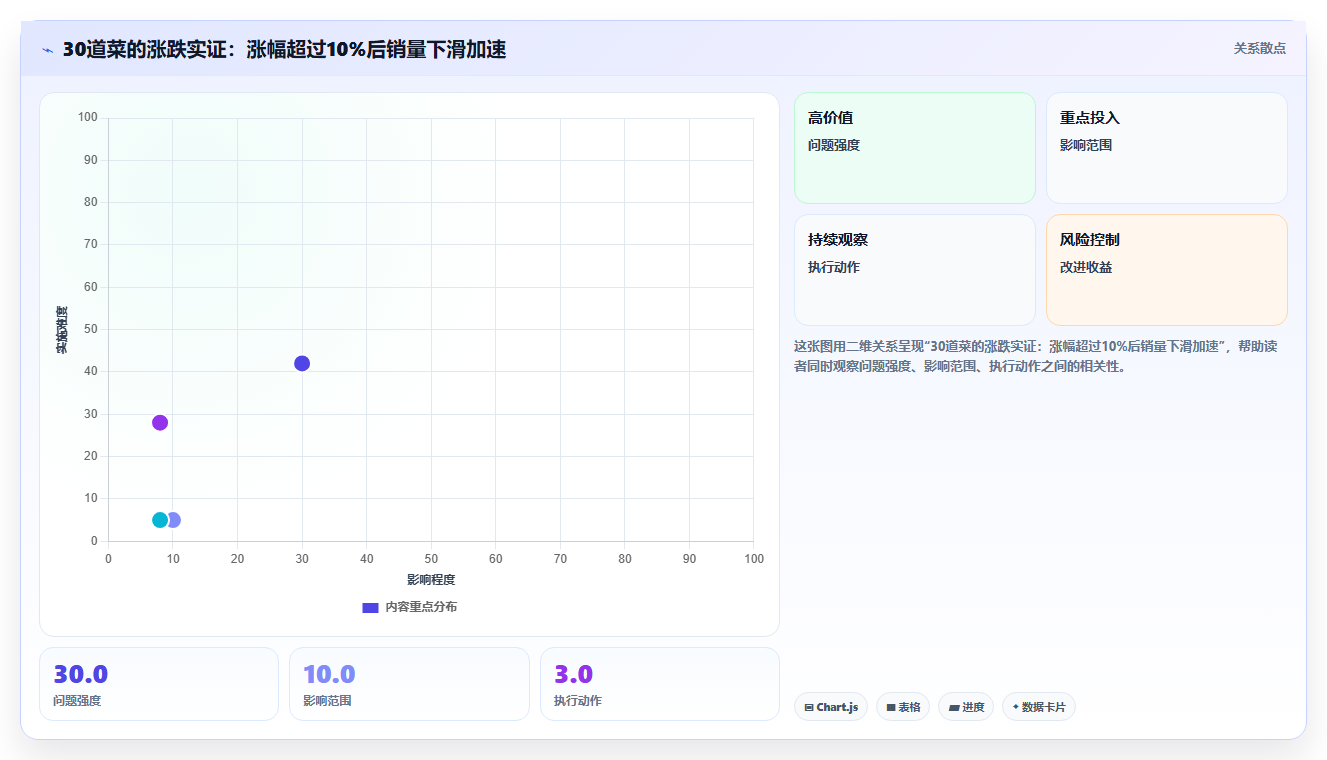Click the 3.0 执行动作 stat card
The width and height of the screenshot is (1327, 760).
click(x=660, y=684)
